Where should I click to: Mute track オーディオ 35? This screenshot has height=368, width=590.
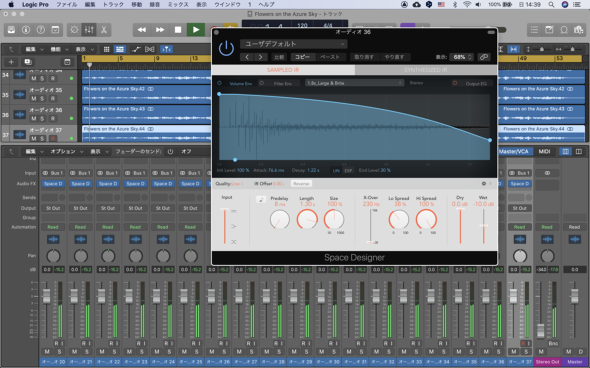(x=34, y=99)
